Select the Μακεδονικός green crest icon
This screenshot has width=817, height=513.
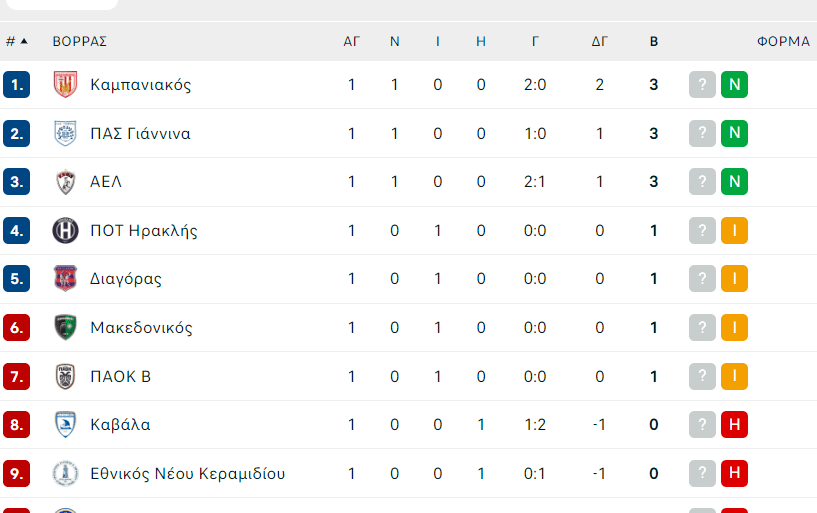[65, 328]
